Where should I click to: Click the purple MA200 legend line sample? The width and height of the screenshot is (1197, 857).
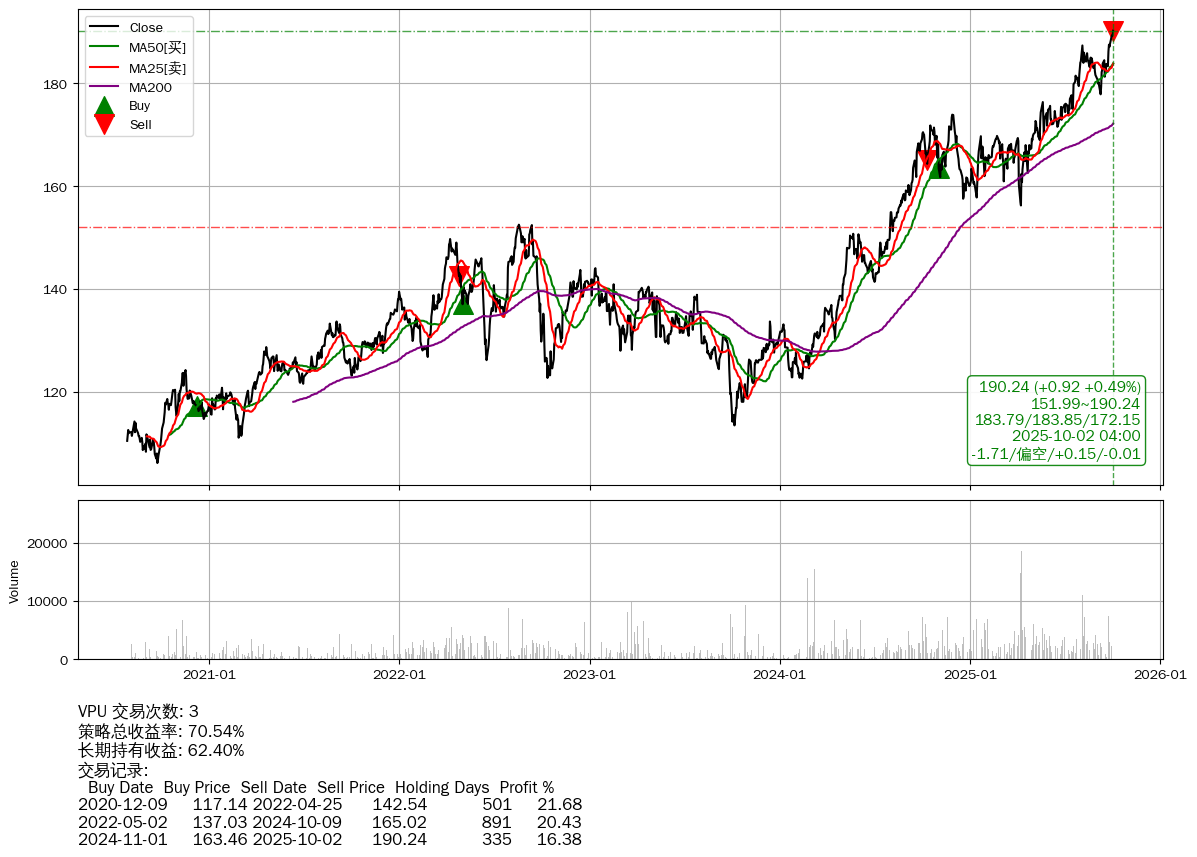point(104,87)
